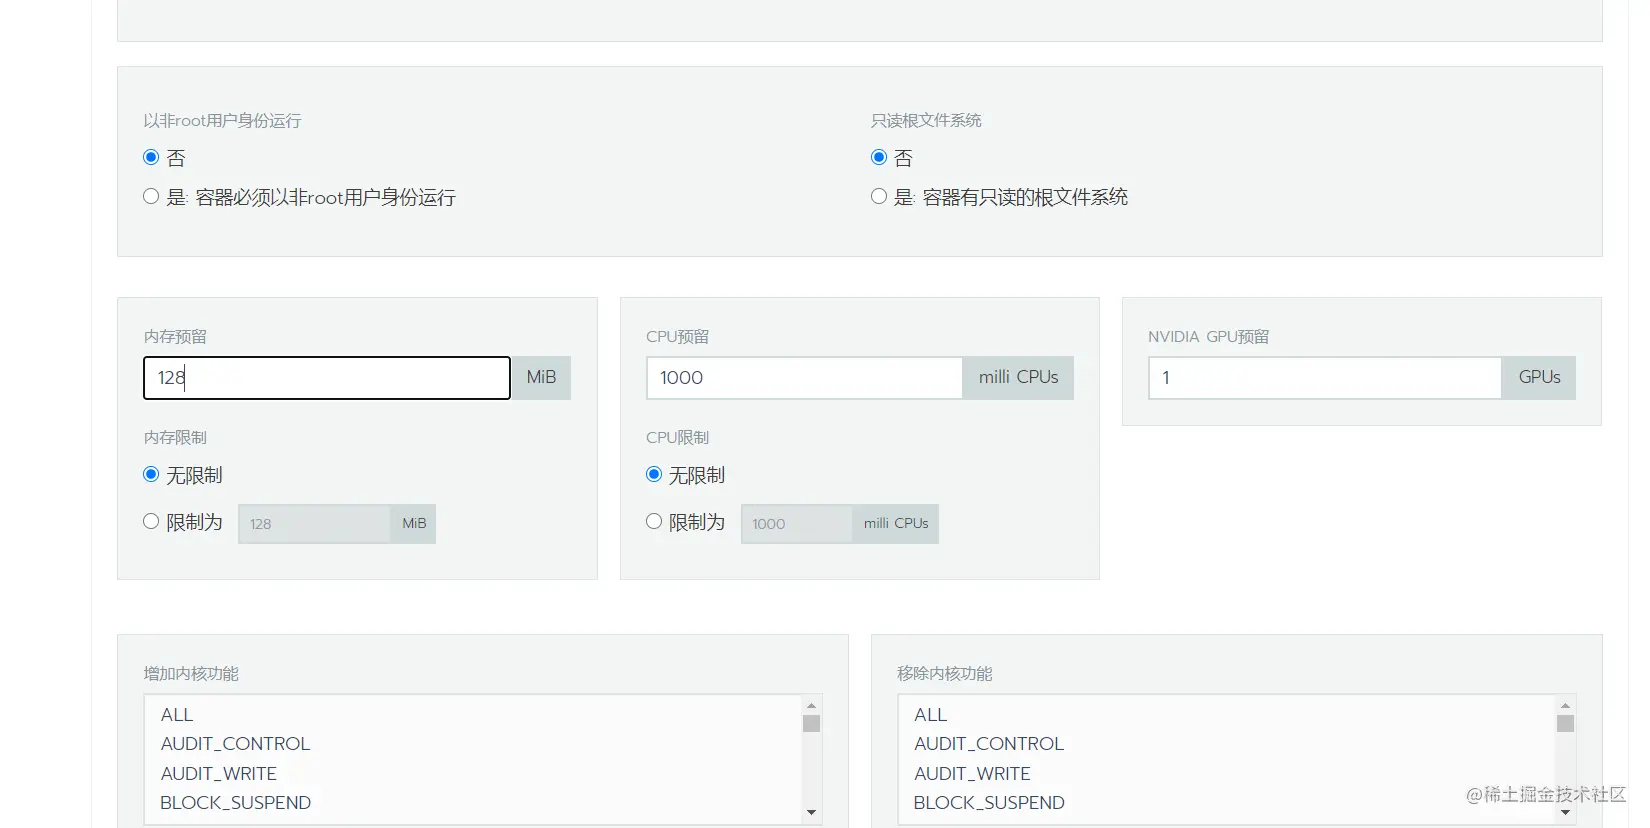1650x828 pixels.
Task: Click scrollbar thumb of 增加内核功能 list
Action: (x=811, y=723)
